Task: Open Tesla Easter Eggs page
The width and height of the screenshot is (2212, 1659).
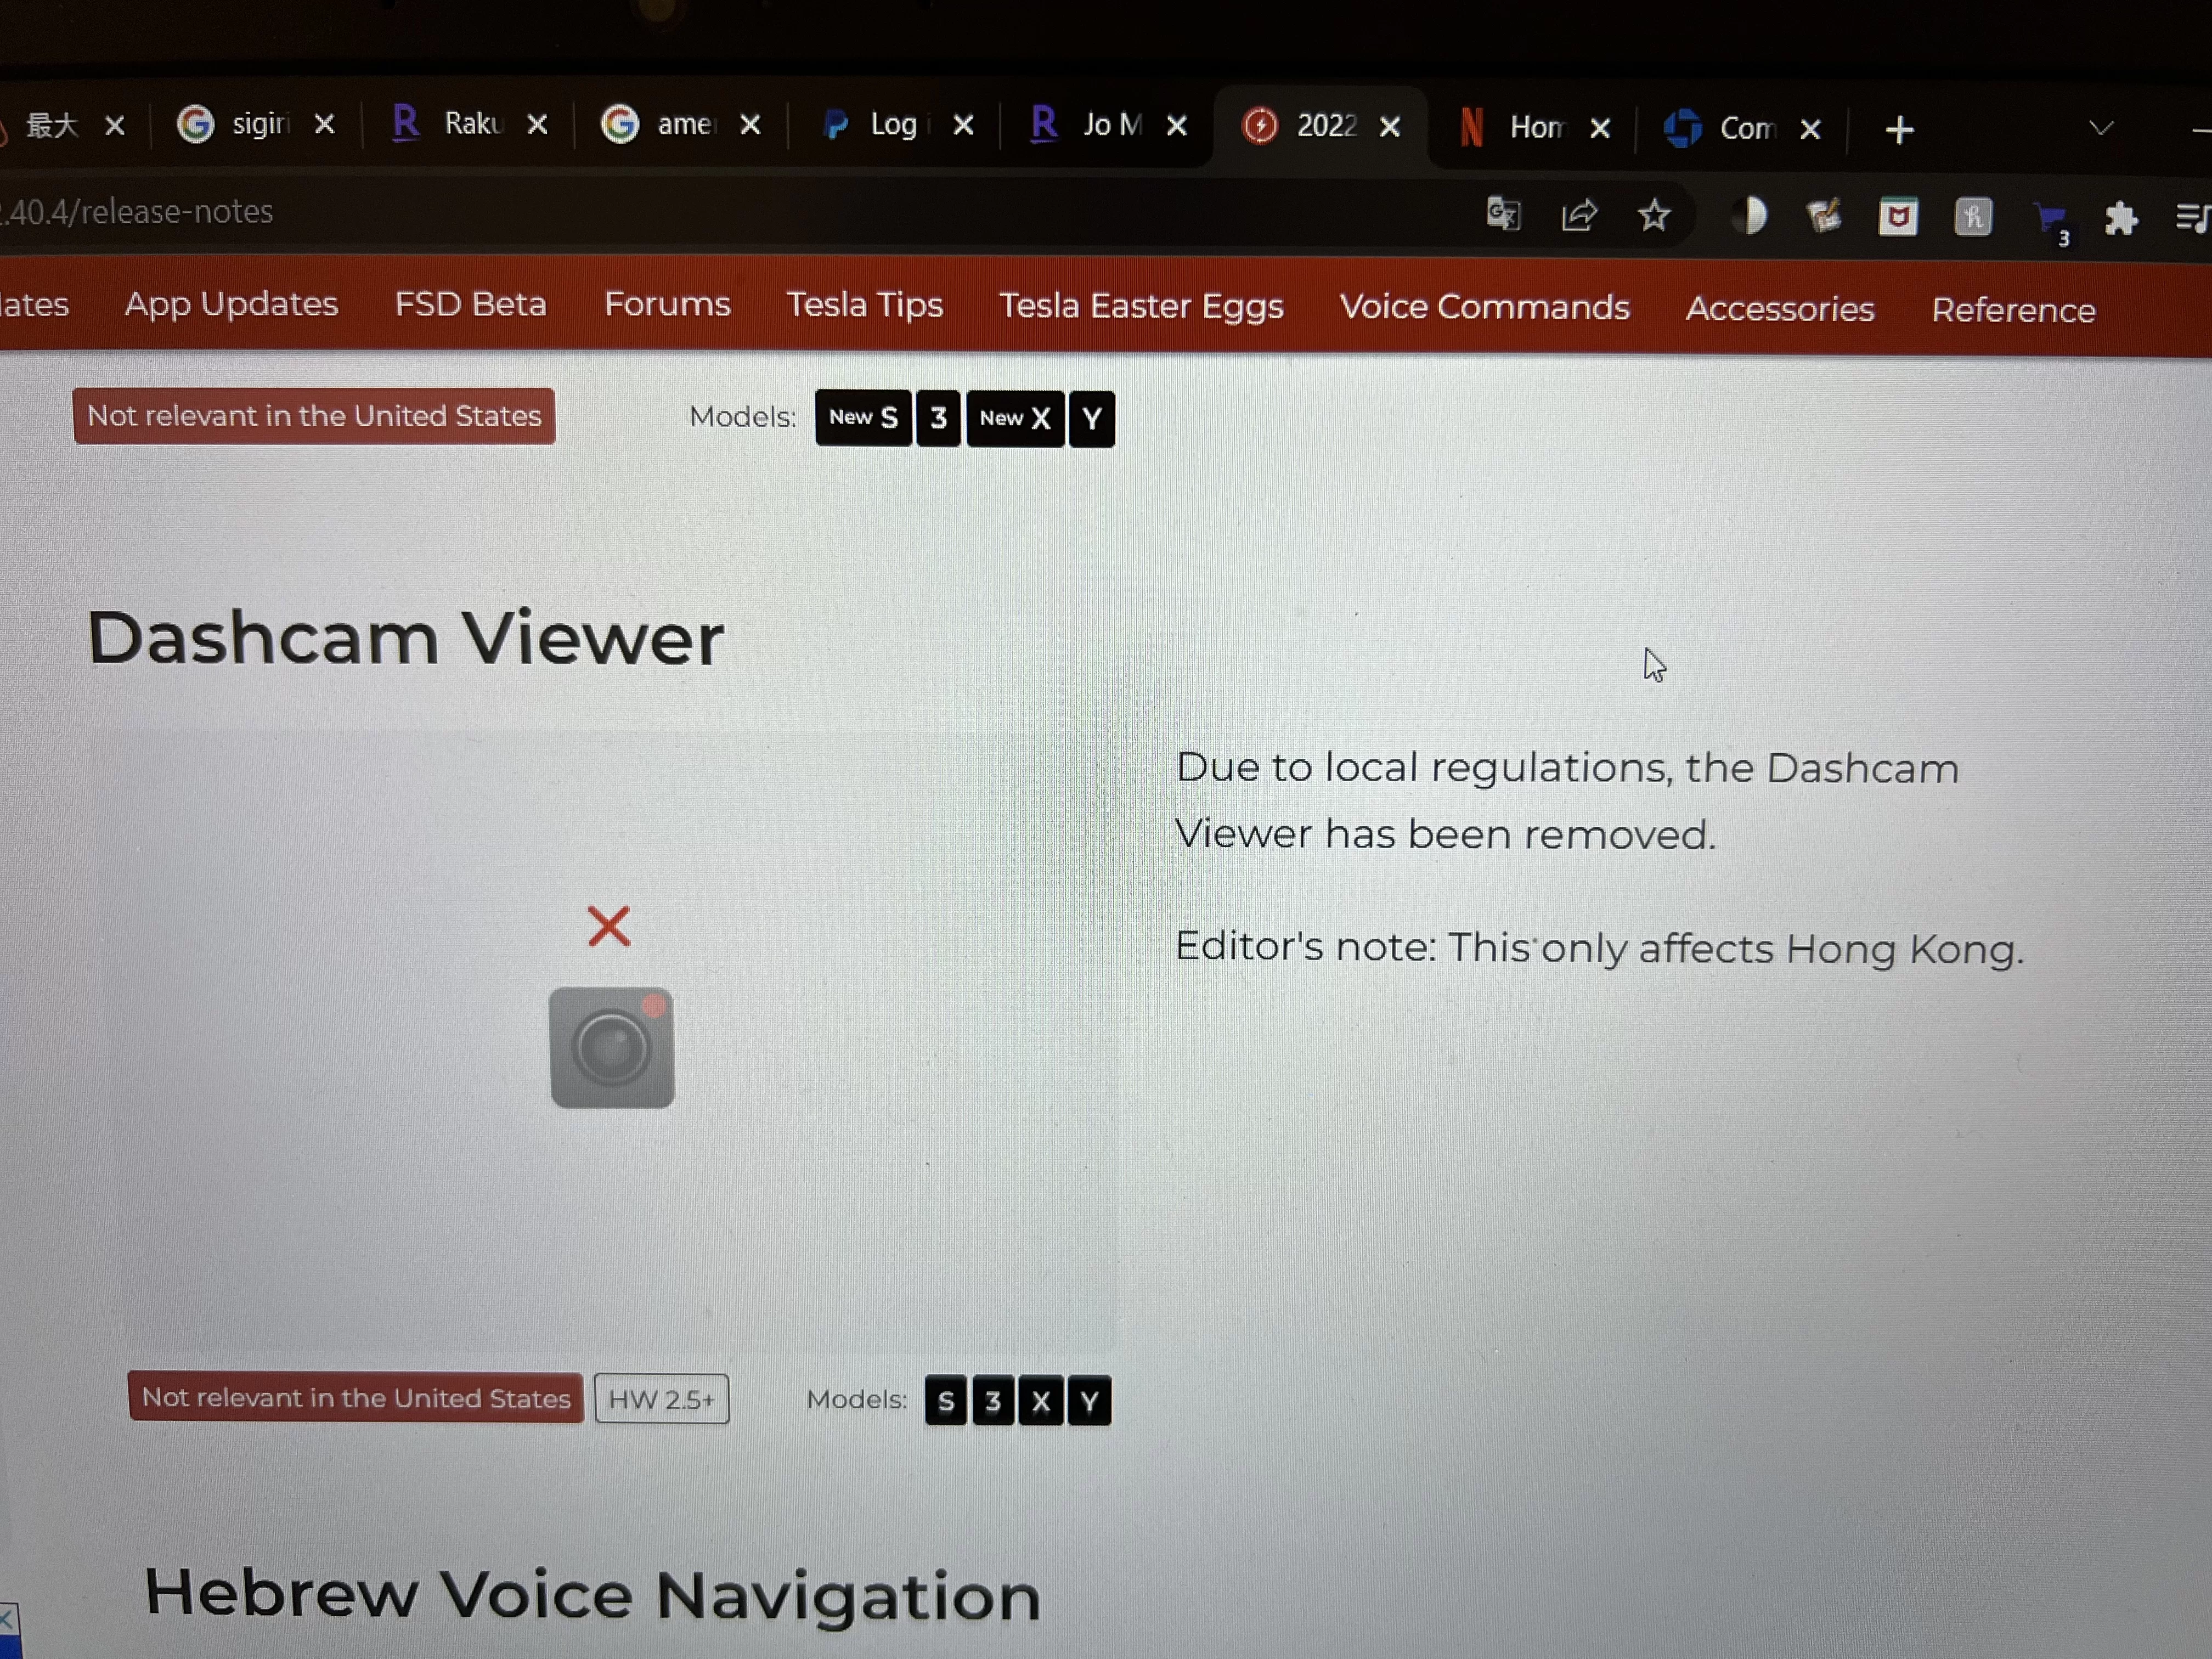Action: (1141, 306)
